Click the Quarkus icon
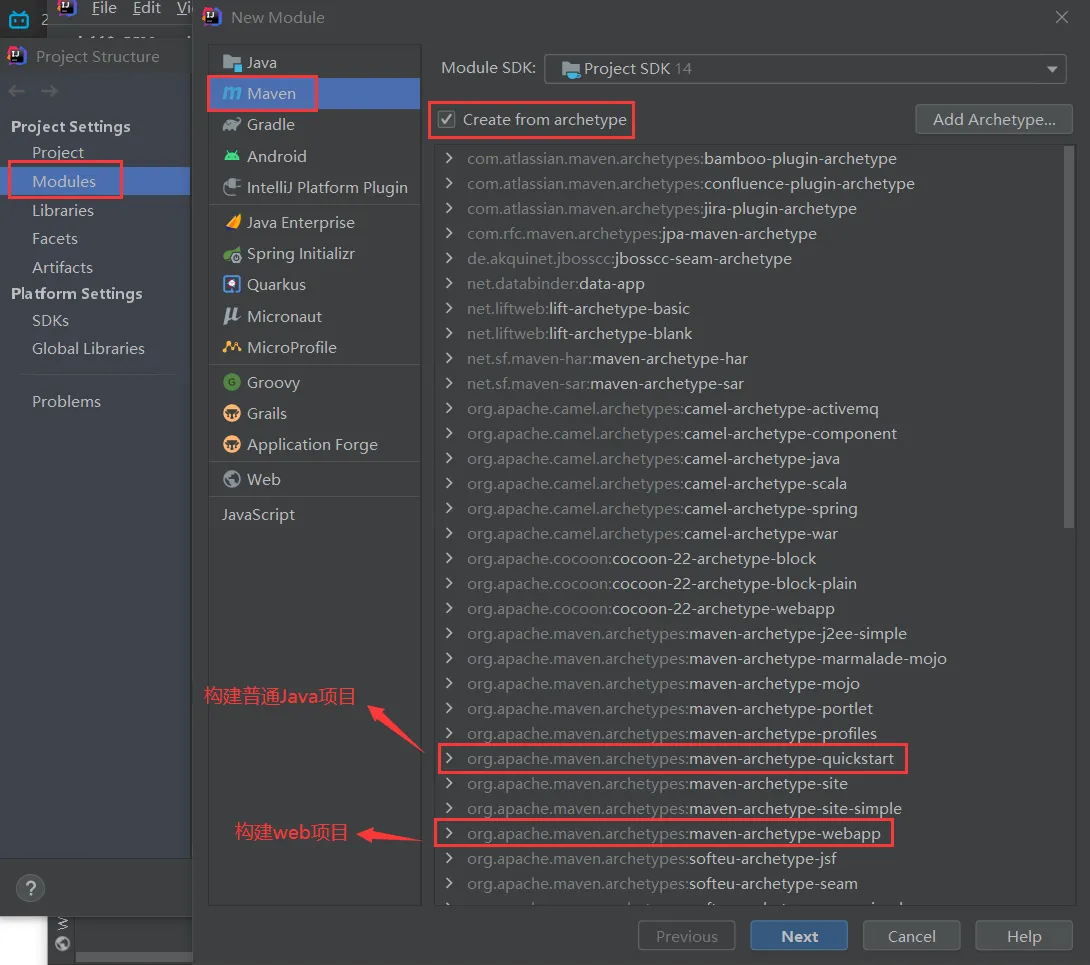This screenshot has width=1090, height=965. pyautogui.click(x=231, y=284)
